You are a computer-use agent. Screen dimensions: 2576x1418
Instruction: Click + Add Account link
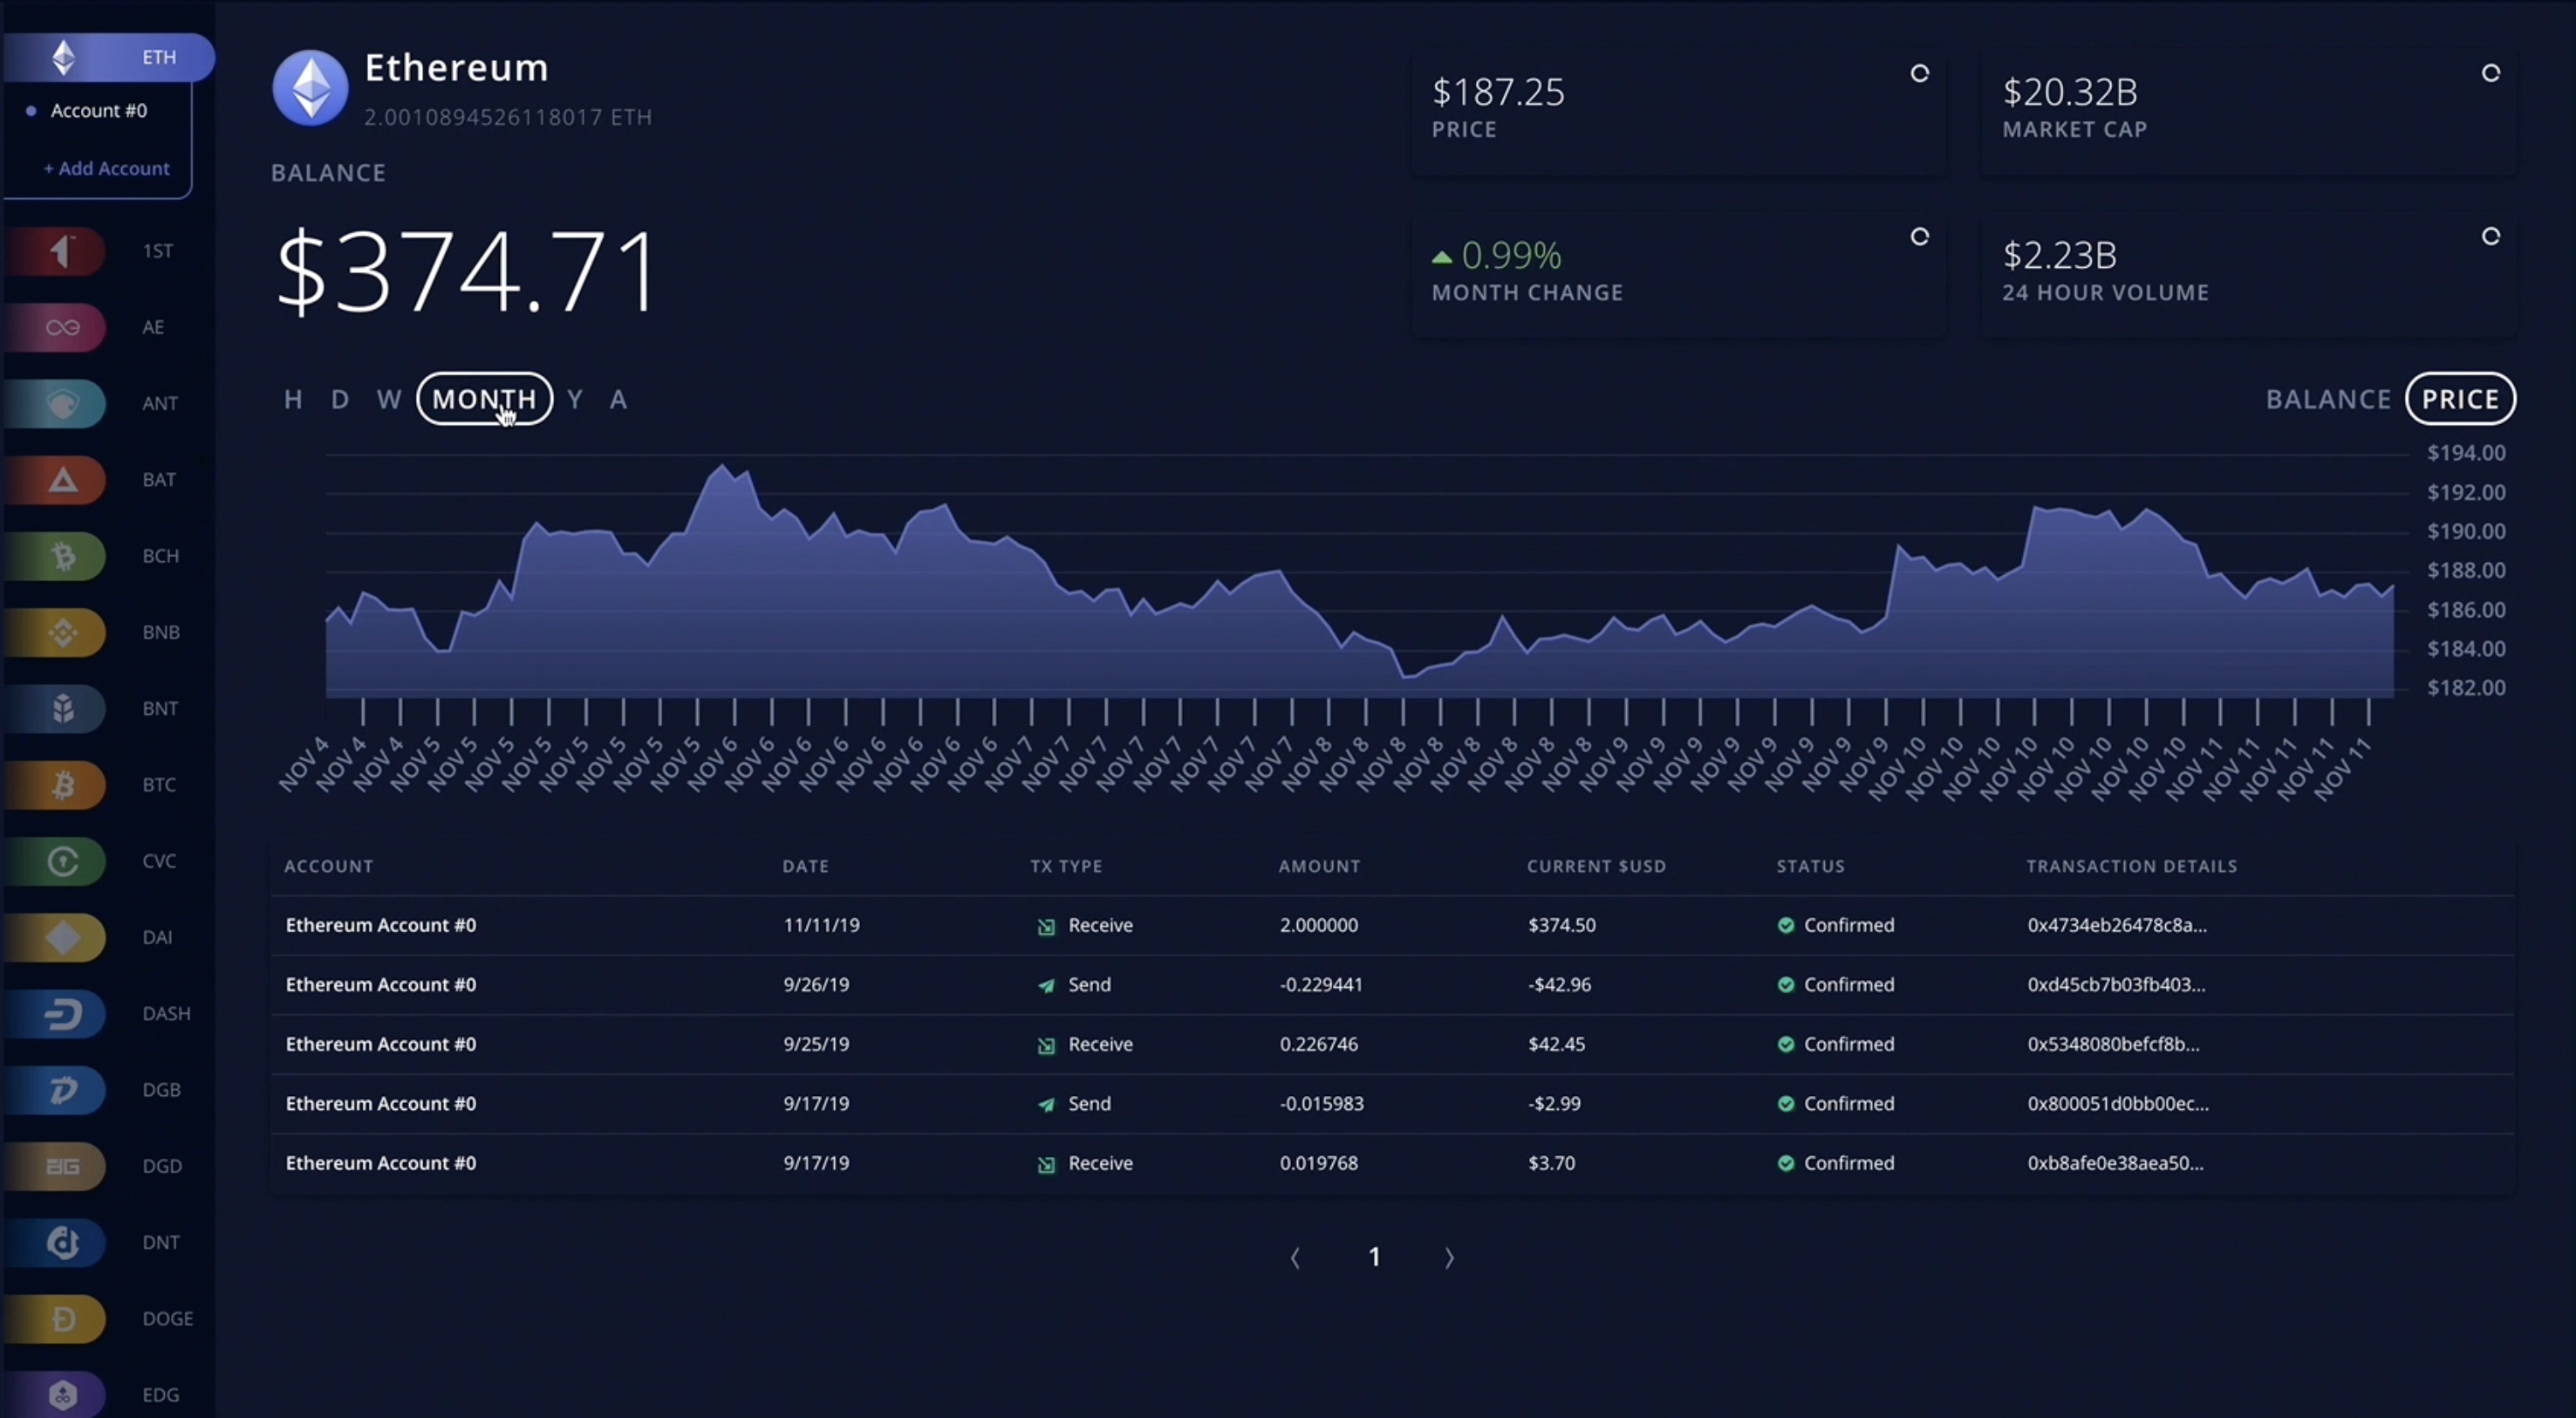(x=106, y=169)
